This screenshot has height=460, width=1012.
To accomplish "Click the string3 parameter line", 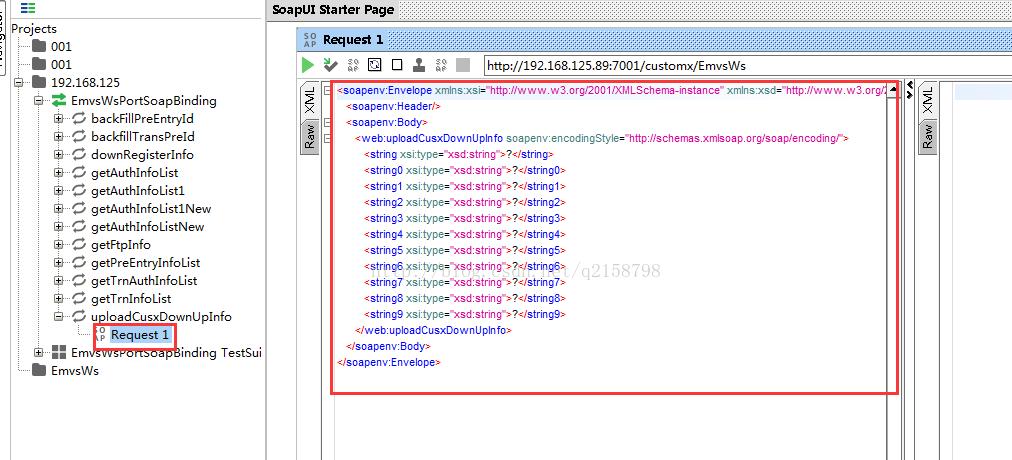I will pos(465,218).
